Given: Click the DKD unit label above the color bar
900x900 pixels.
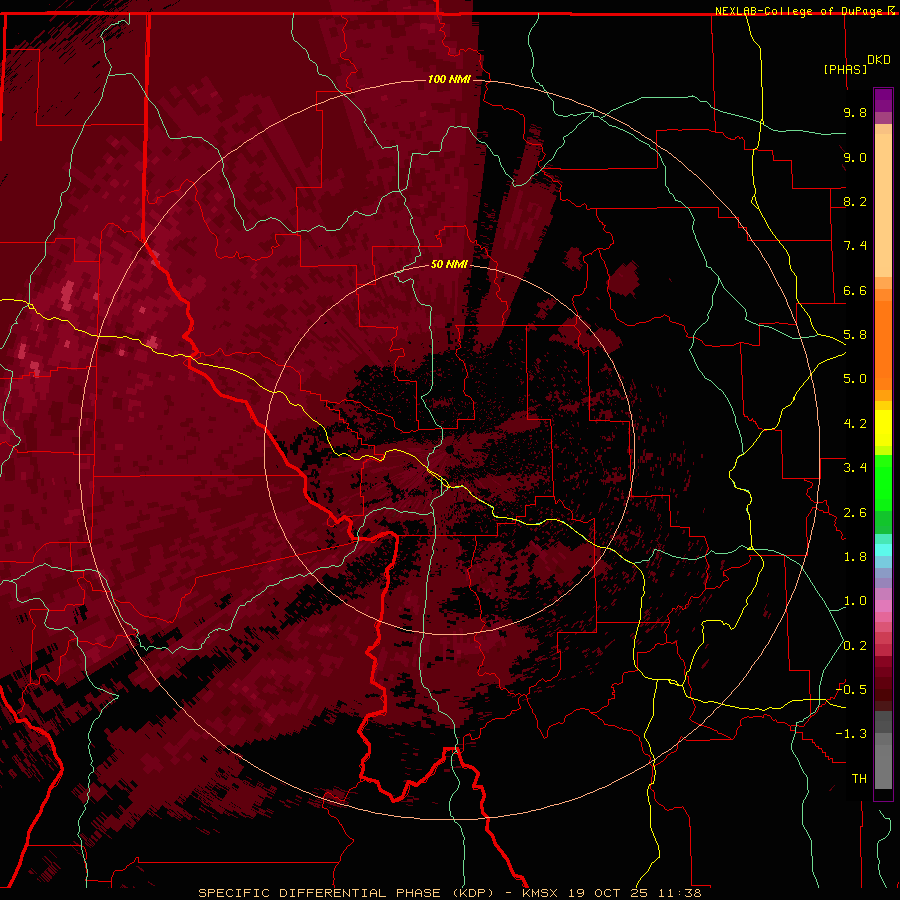Looking at the screenshot, I should 879,60.
